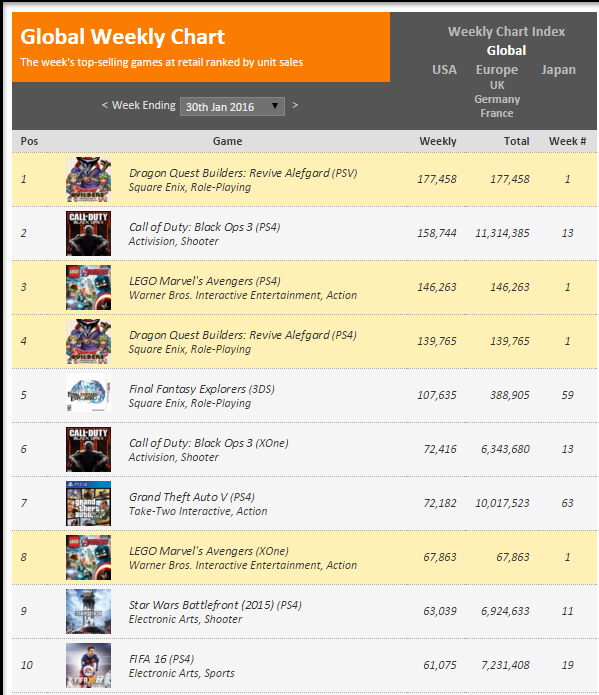
Task: Select the Germany chart link
Action: (x=497, y=99)
